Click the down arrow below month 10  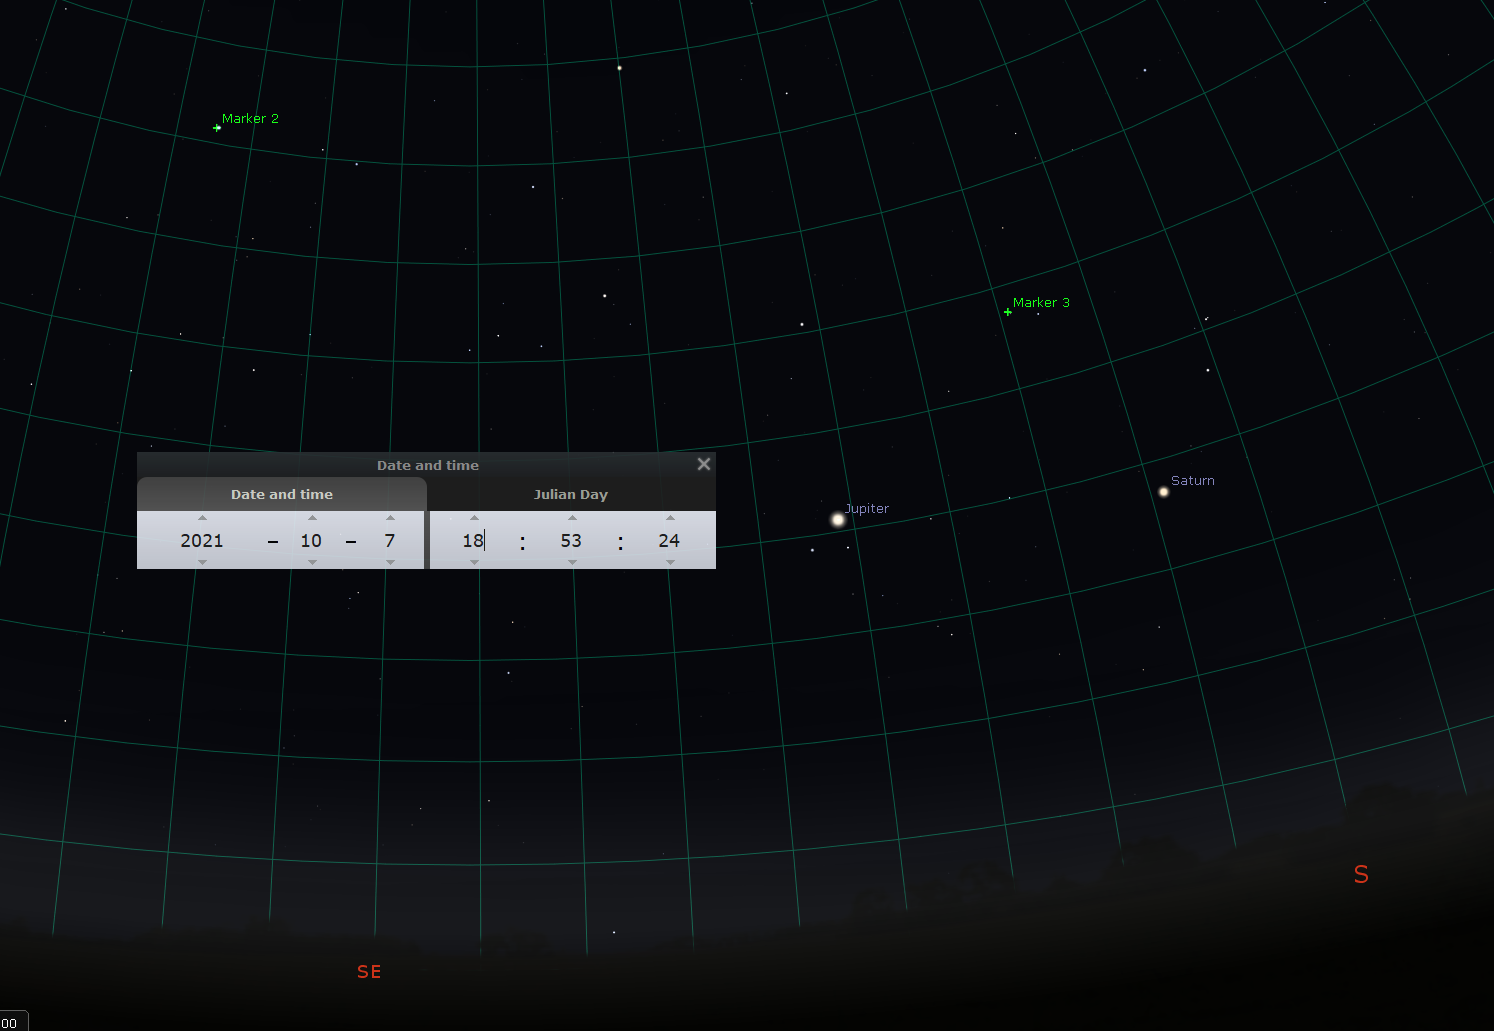(x=312, y=562)
